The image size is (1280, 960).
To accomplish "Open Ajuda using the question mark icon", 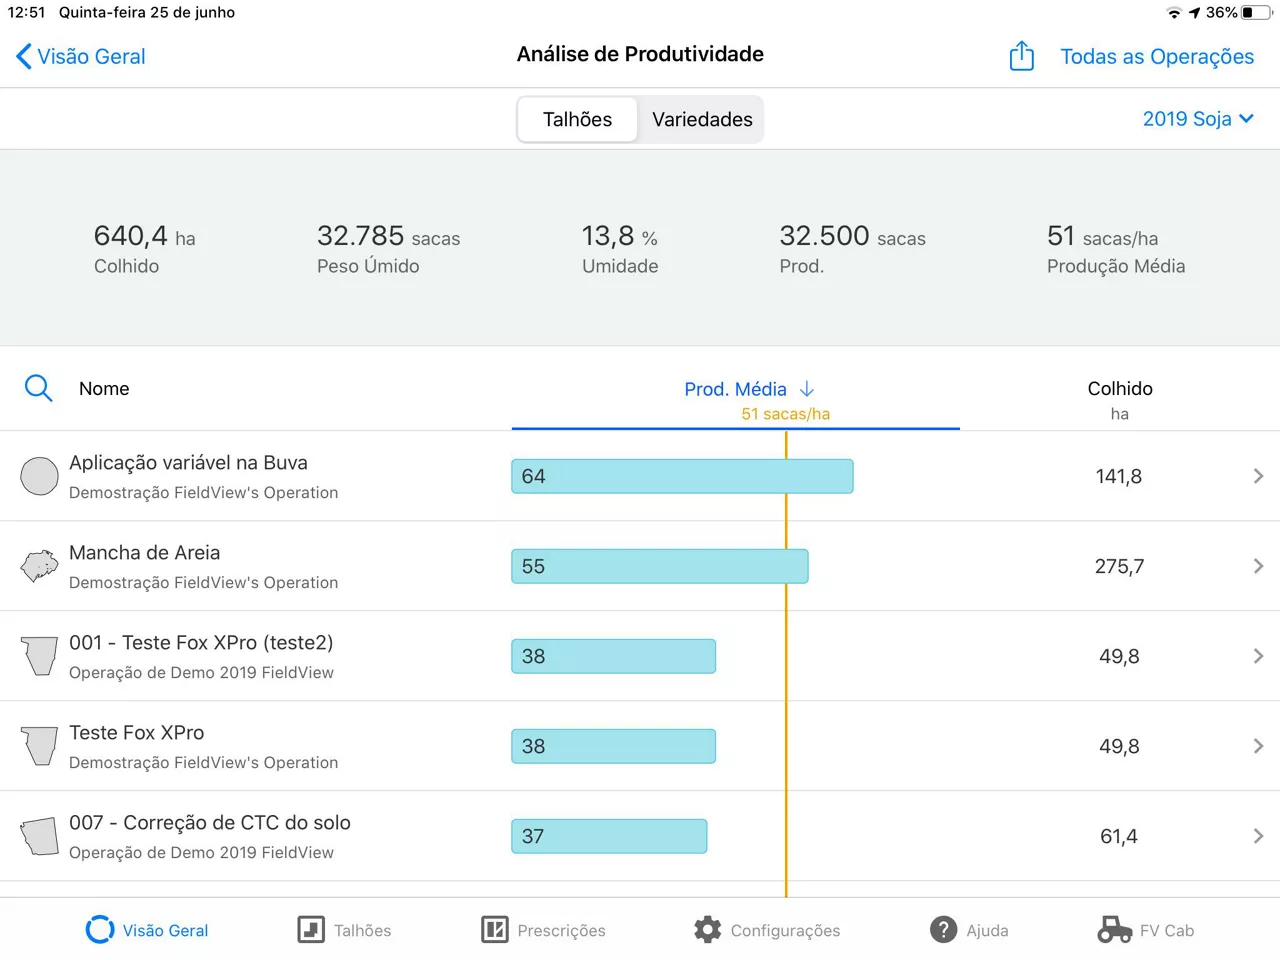I will [969, 929].
